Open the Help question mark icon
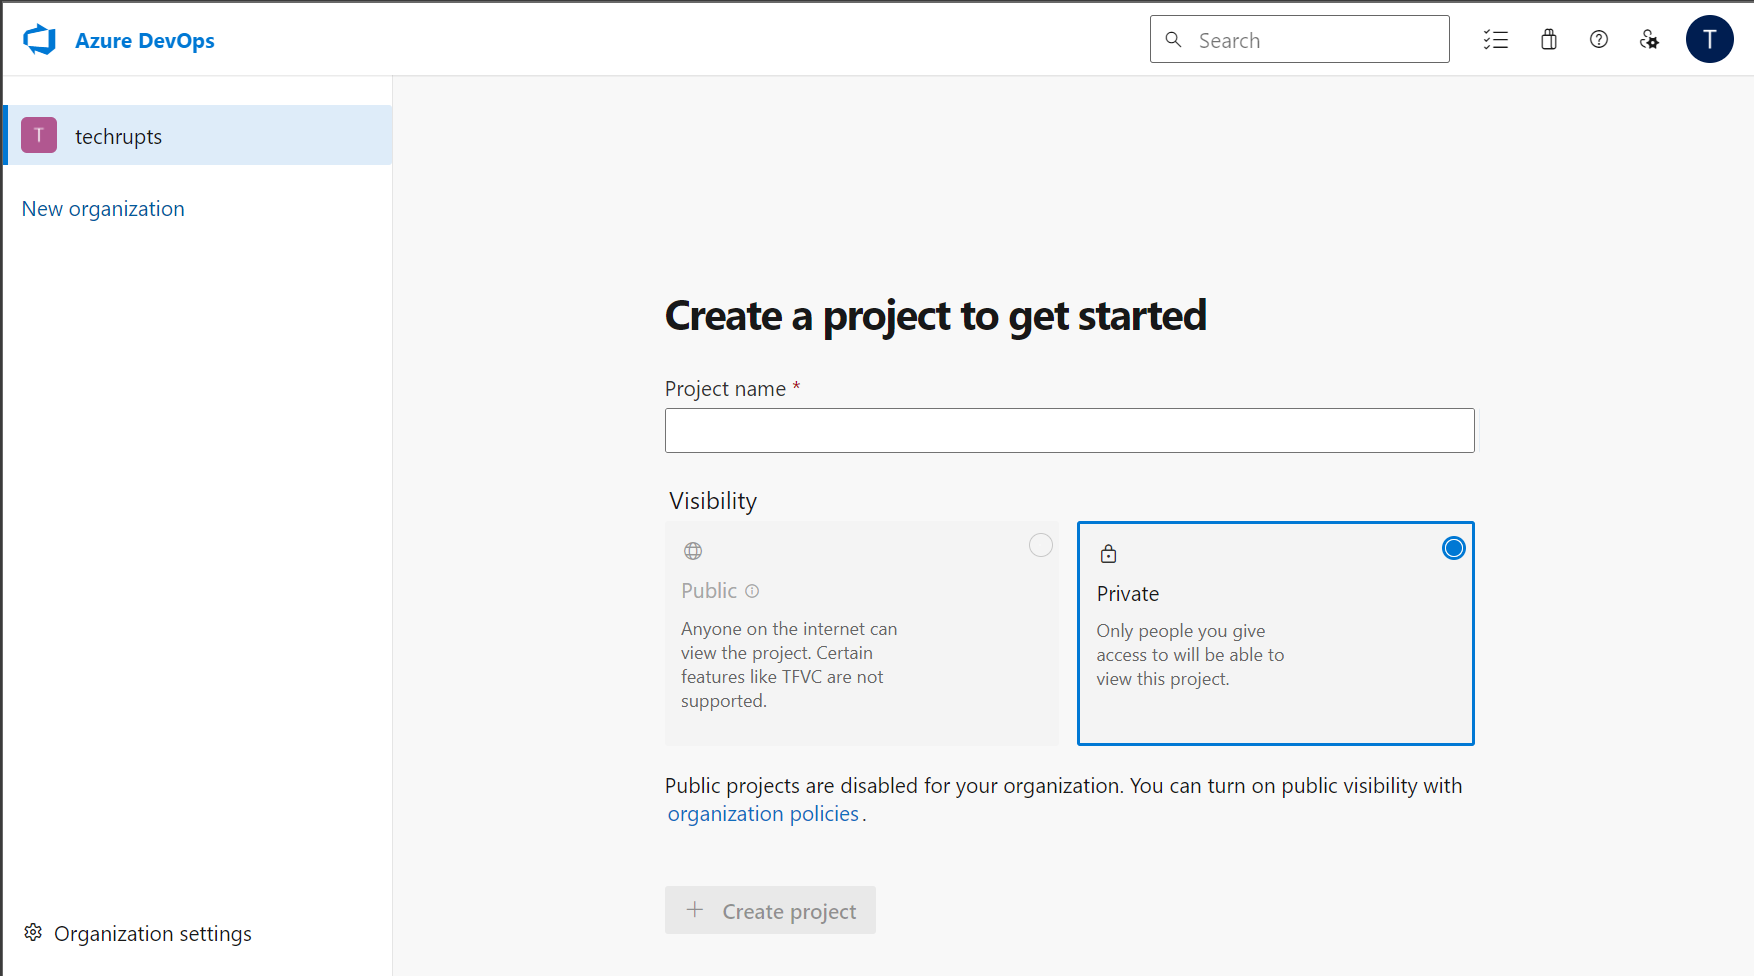1754x976 pixels. 1599,40
